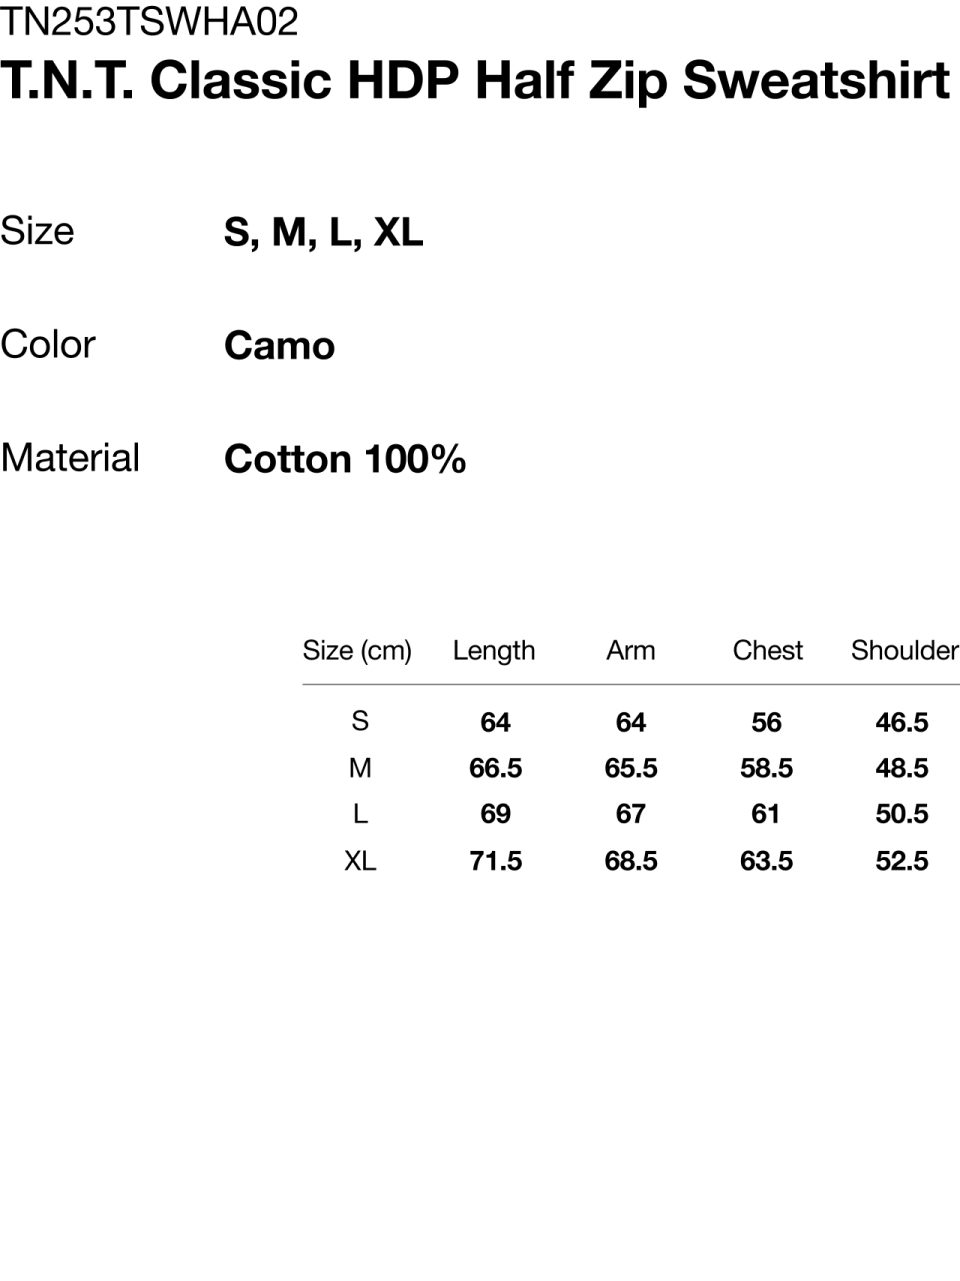This screenshot has height=1281, width=960.
Task: Click the Chest column header
Action: pos(768,651)
